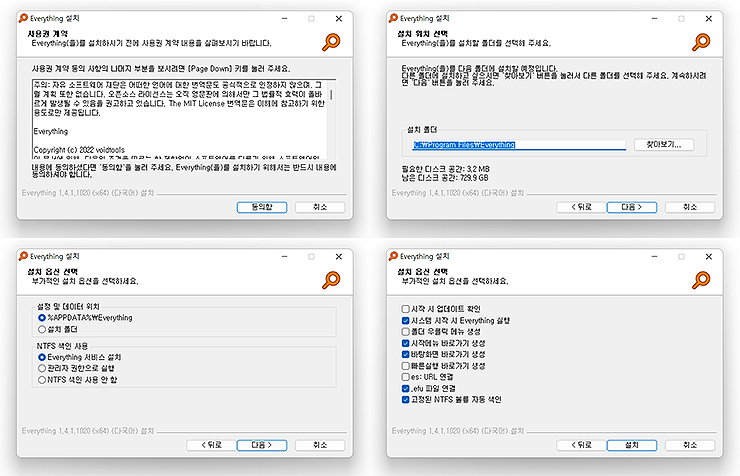
Task: Click < 뒤로 in the checkbox options window
Action: (581, 445)
